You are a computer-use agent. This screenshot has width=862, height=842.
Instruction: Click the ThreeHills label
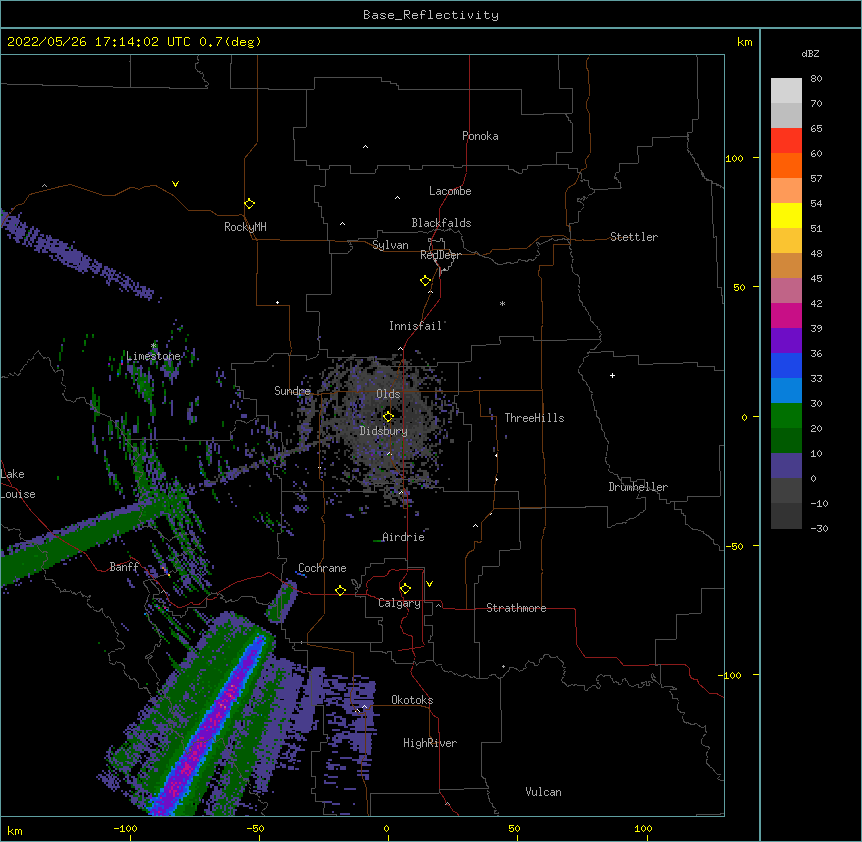pyautogui.click(x=534, y=418)
